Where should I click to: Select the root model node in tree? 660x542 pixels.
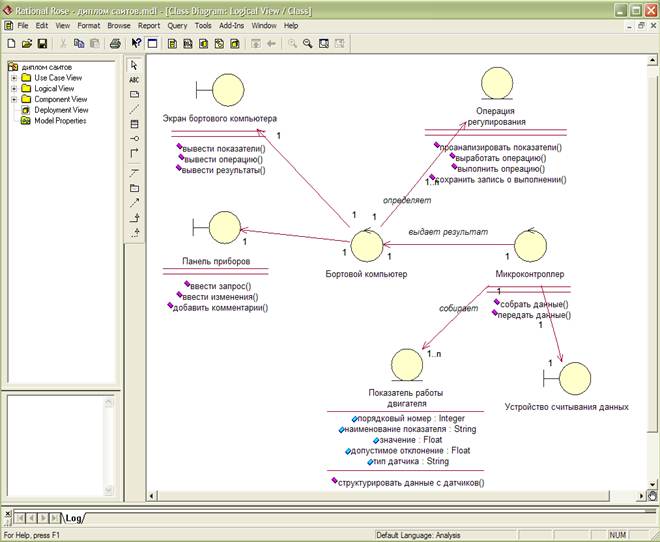47,67
